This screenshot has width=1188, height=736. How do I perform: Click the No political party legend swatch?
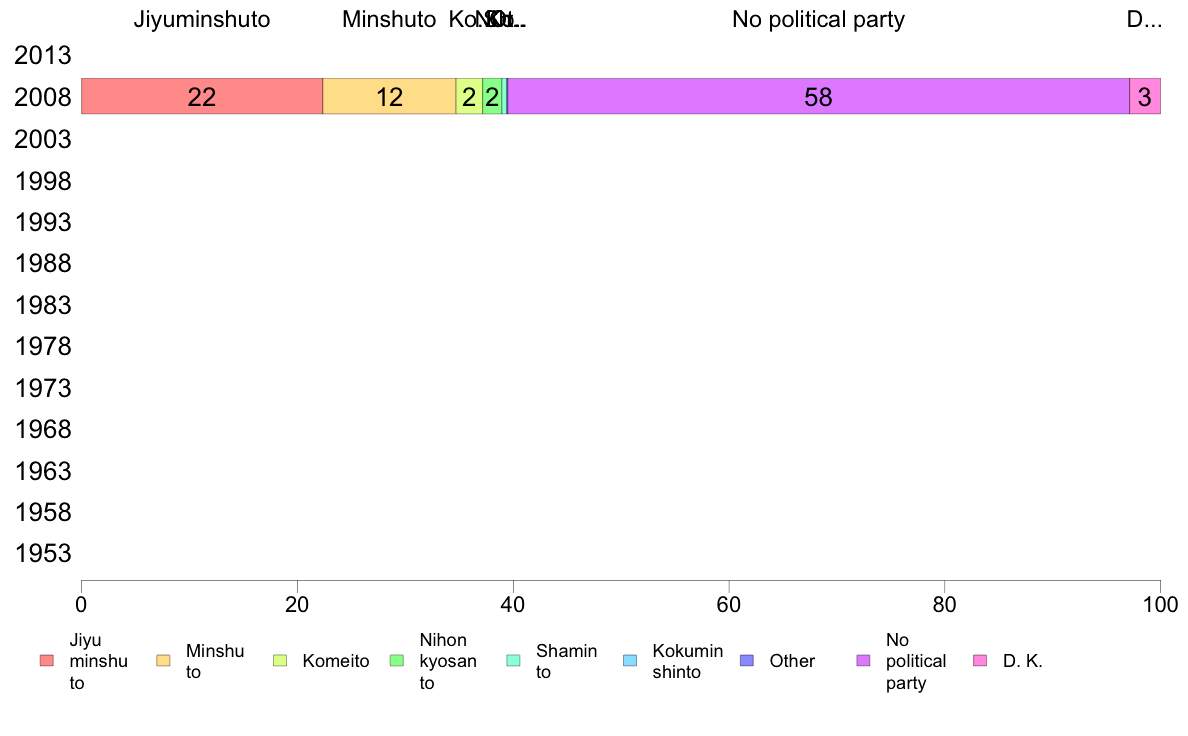coord(864,661)
